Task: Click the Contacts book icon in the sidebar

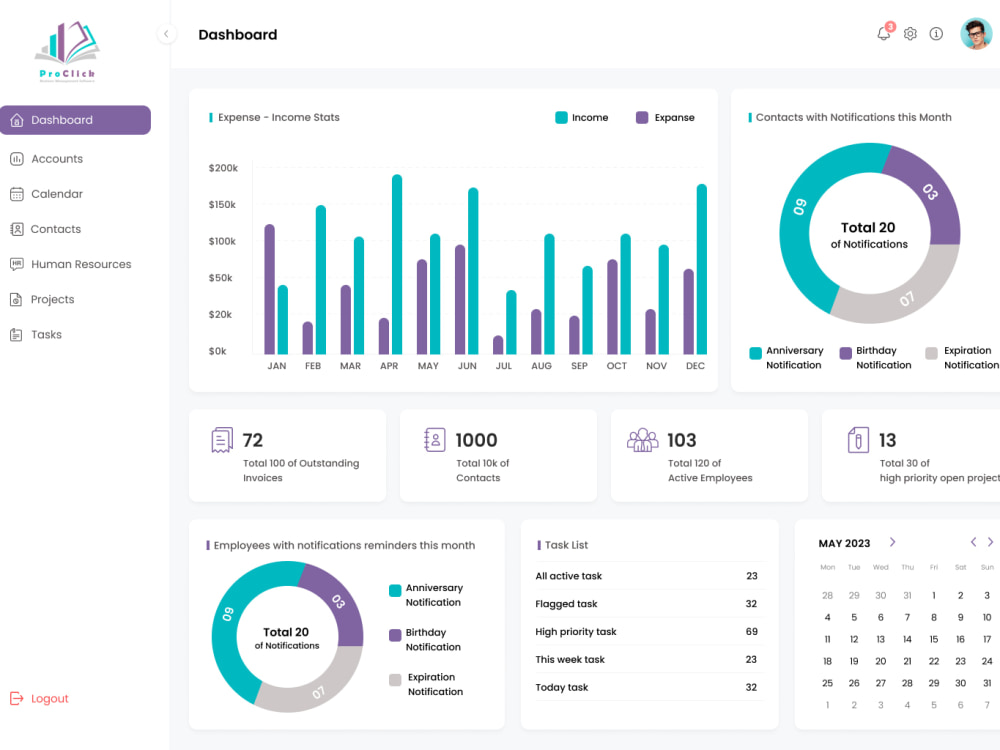Action: 17,229
